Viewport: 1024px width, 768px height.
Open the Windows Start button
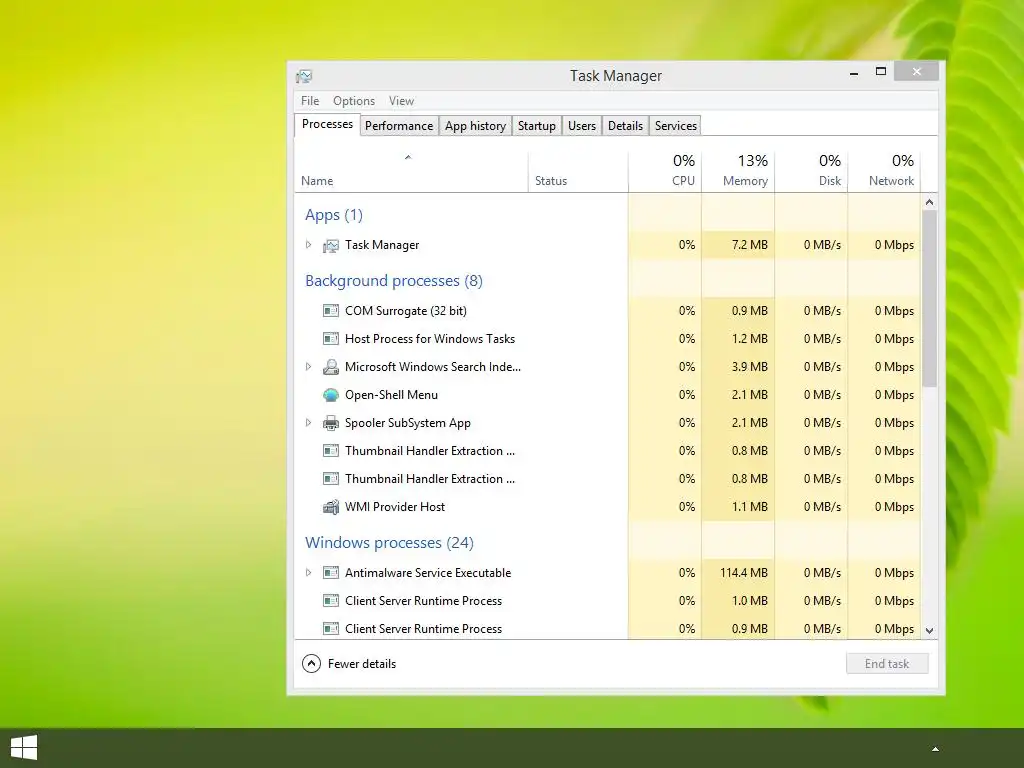(24, 748)
